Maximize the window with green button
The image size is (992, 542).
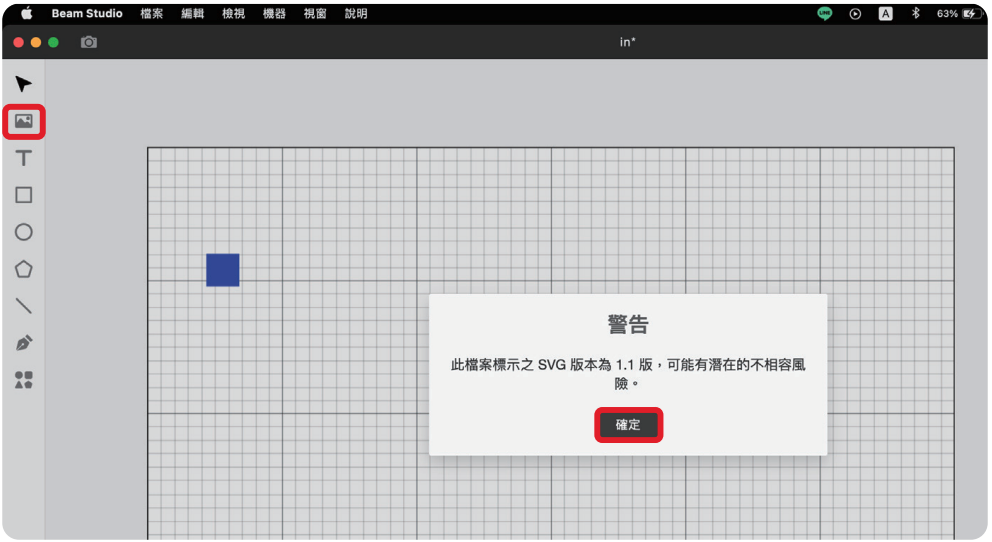coord(54,42)
